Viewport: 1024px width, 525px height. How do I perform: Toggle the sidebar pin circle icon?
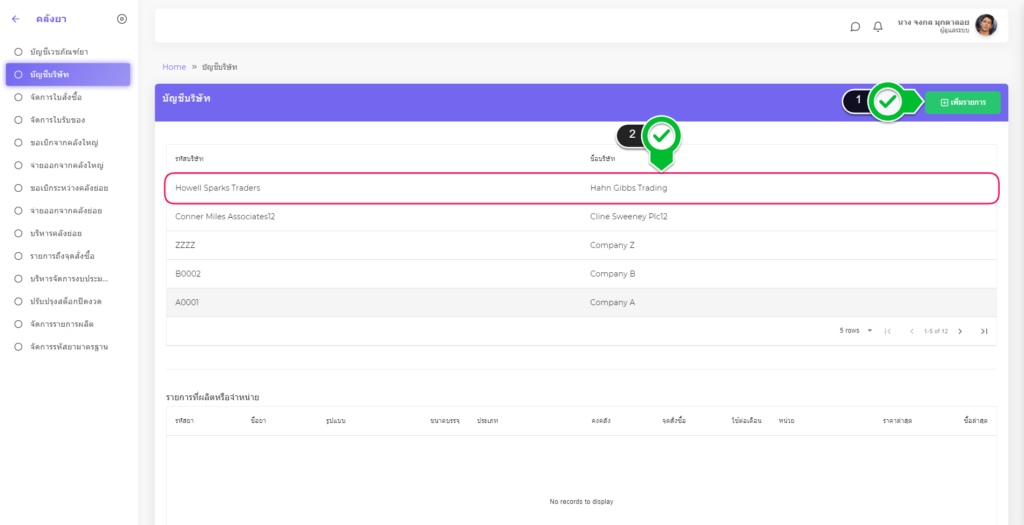pos(122,19)
